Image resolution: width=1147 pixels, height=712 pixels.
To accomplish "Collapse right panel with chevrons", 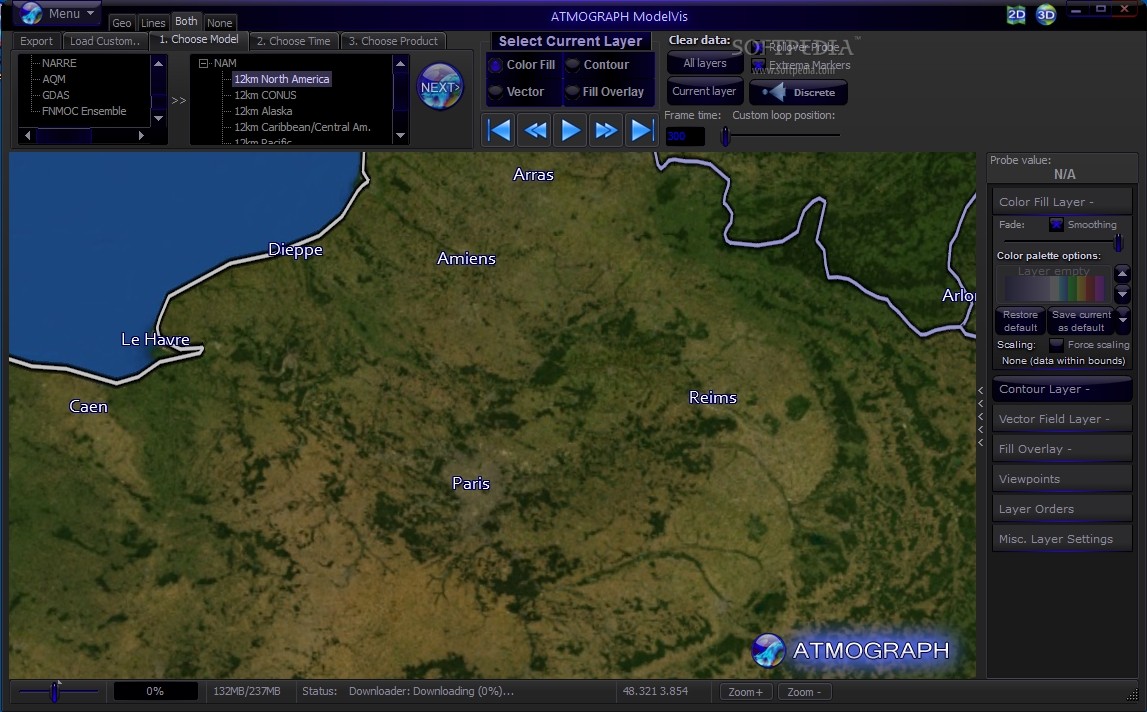I will pos(981,416).
